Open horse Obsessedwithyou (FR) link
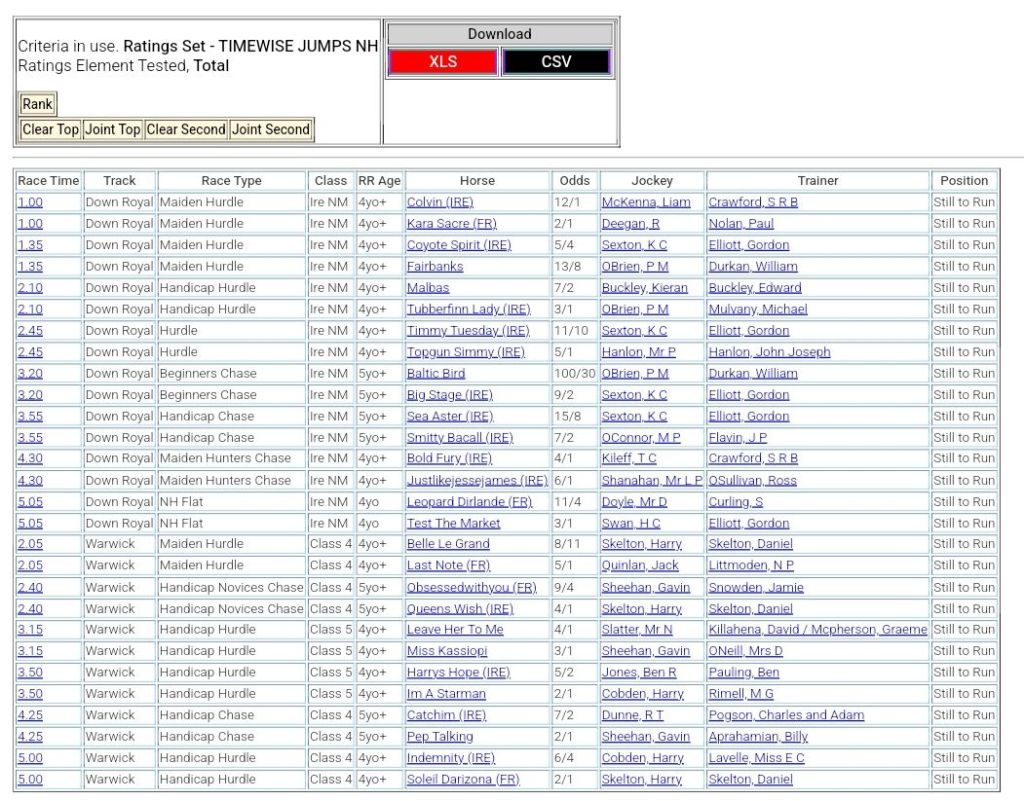The image size is (1024, 801). point(471,587)
